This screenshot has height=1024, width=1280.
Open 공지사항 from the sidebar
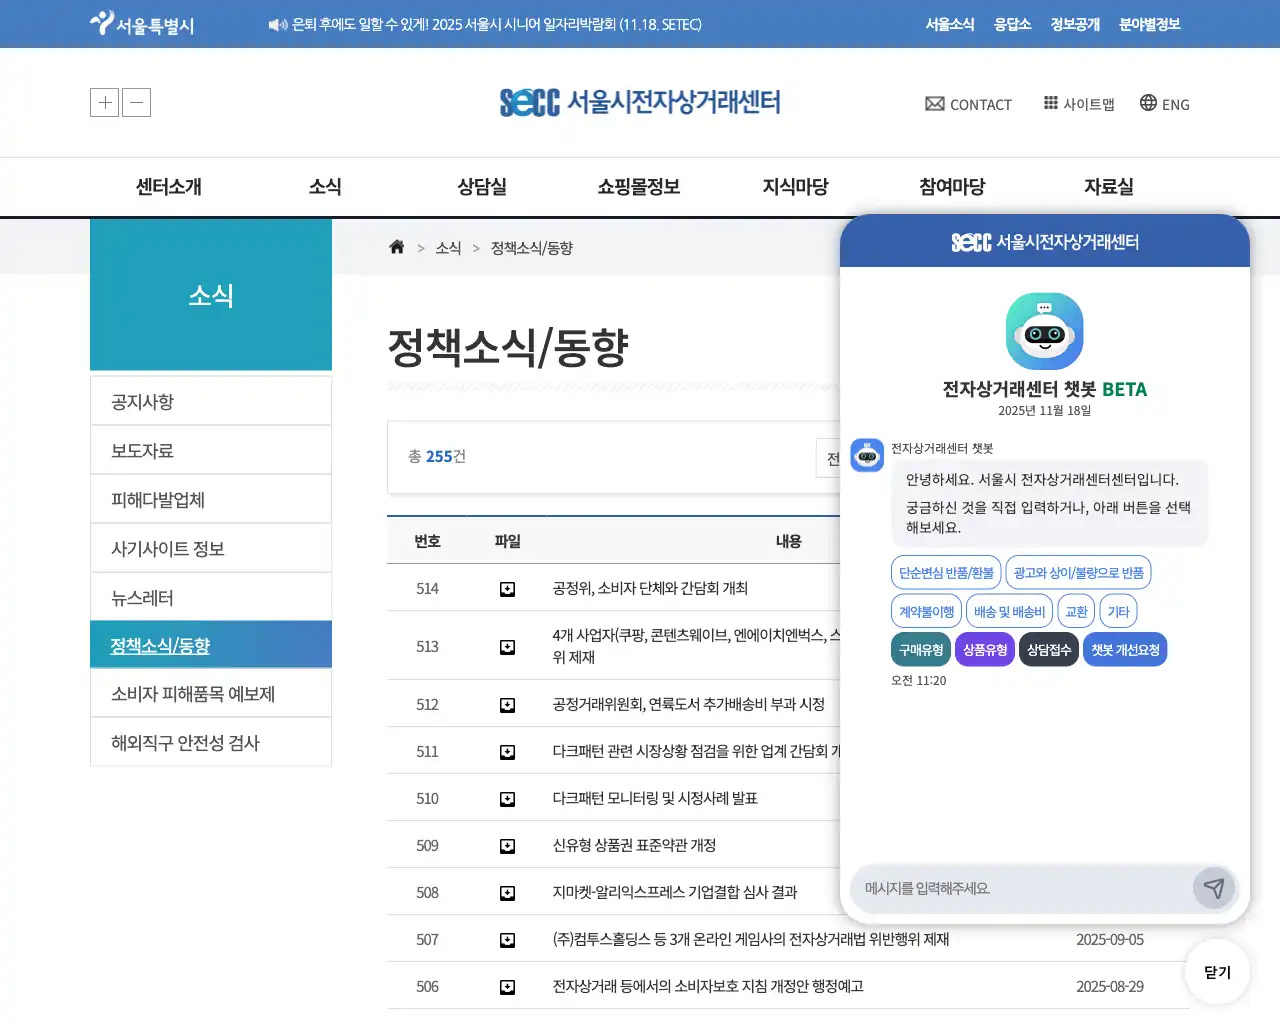pos(142,400)
